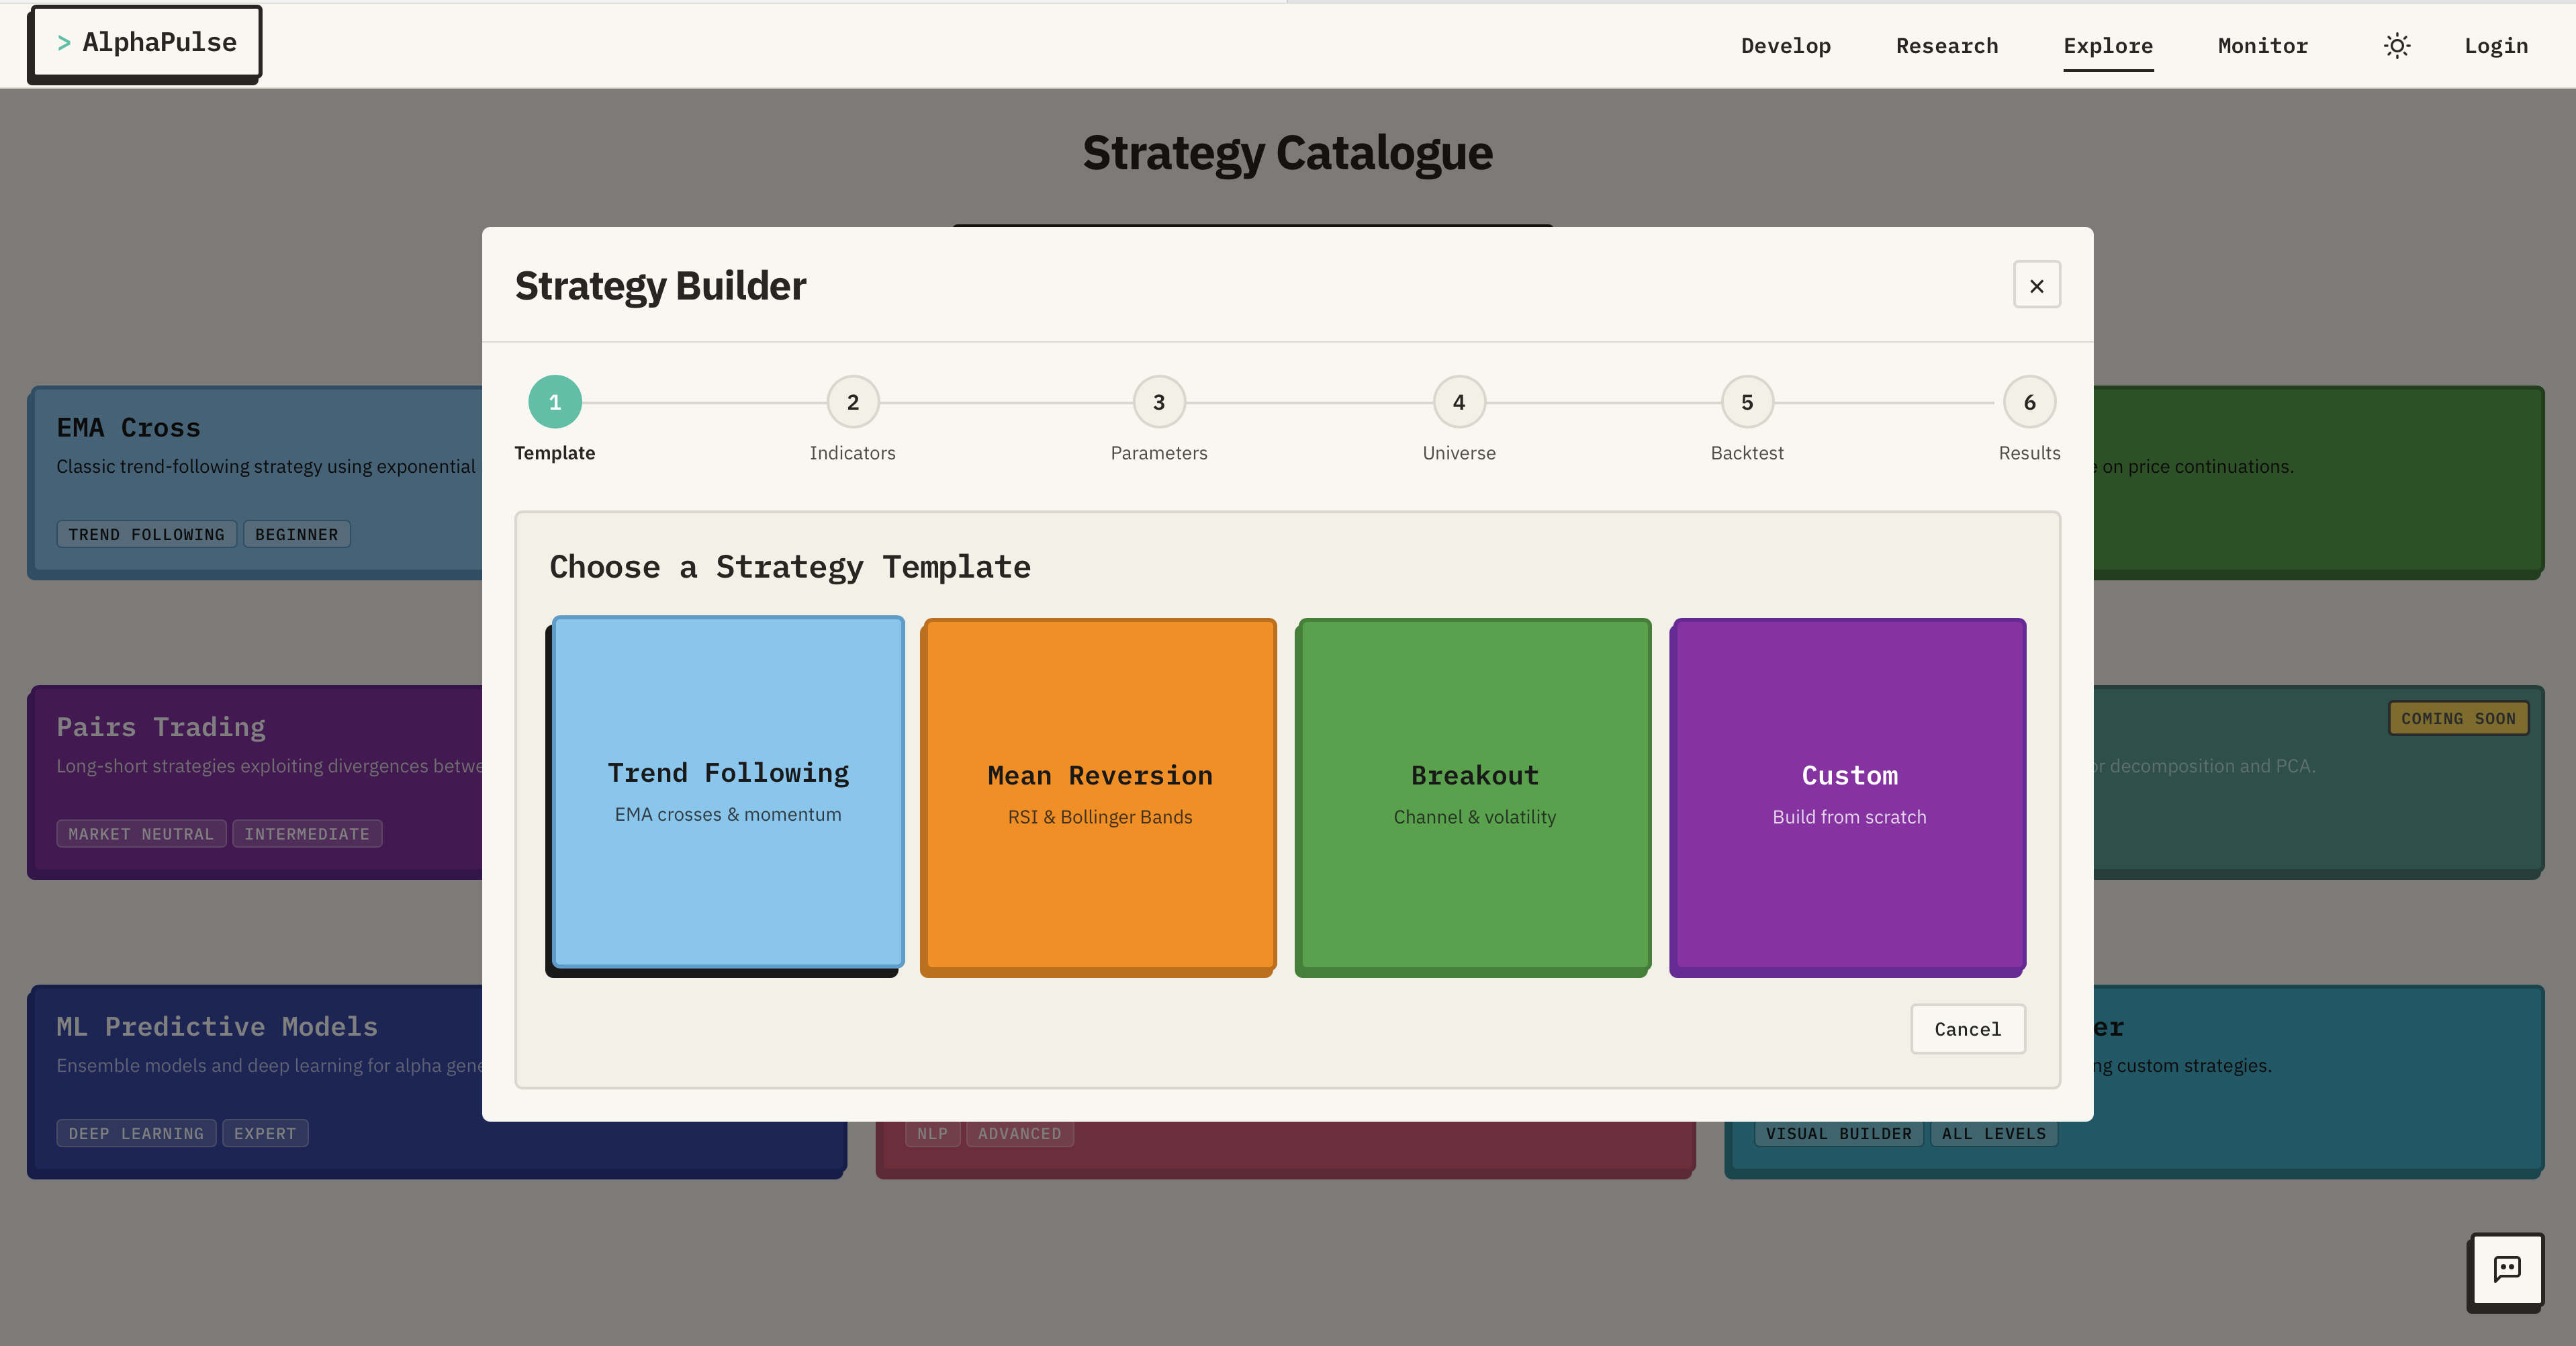Click the INTERMEDIATE tag
Screen dimensions: 2576x1346
coord(306,834)
